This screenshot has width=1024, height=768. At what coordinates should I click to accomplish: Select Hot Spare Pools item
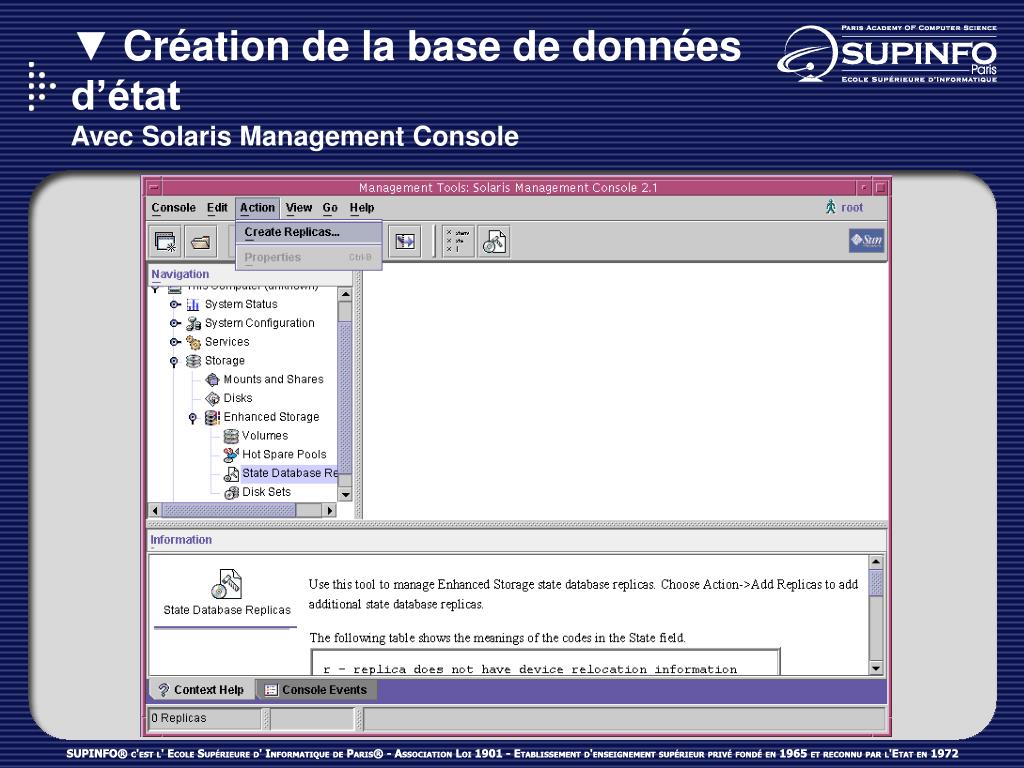click(x=284, y=455)
